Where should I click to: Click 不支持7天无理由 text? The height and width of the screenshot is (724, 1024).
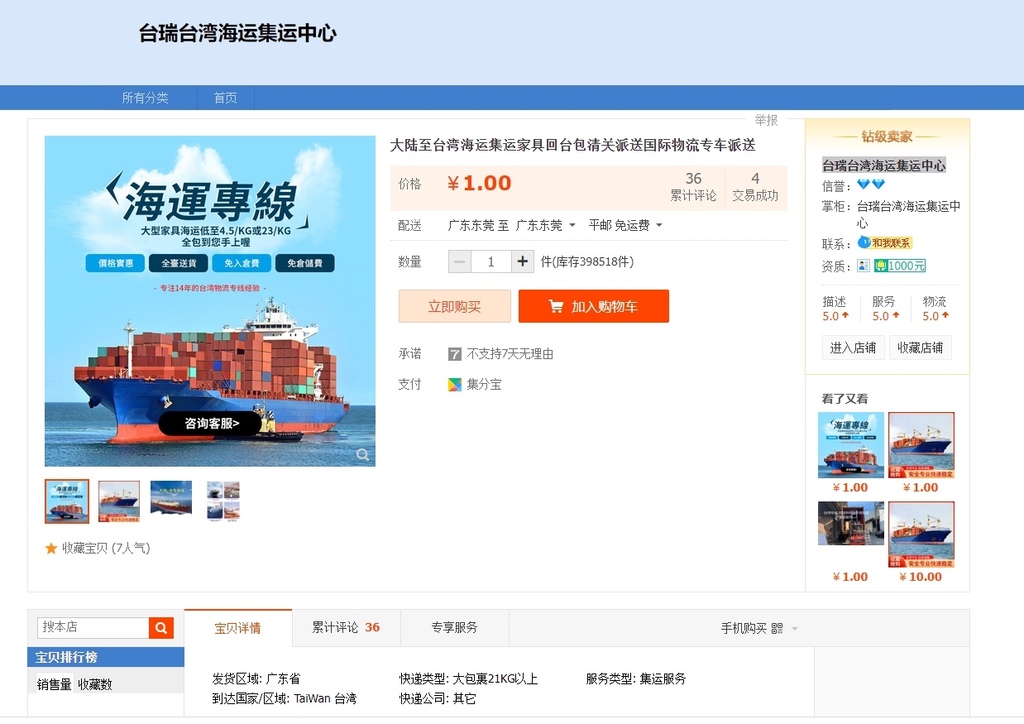pos(510,354)
